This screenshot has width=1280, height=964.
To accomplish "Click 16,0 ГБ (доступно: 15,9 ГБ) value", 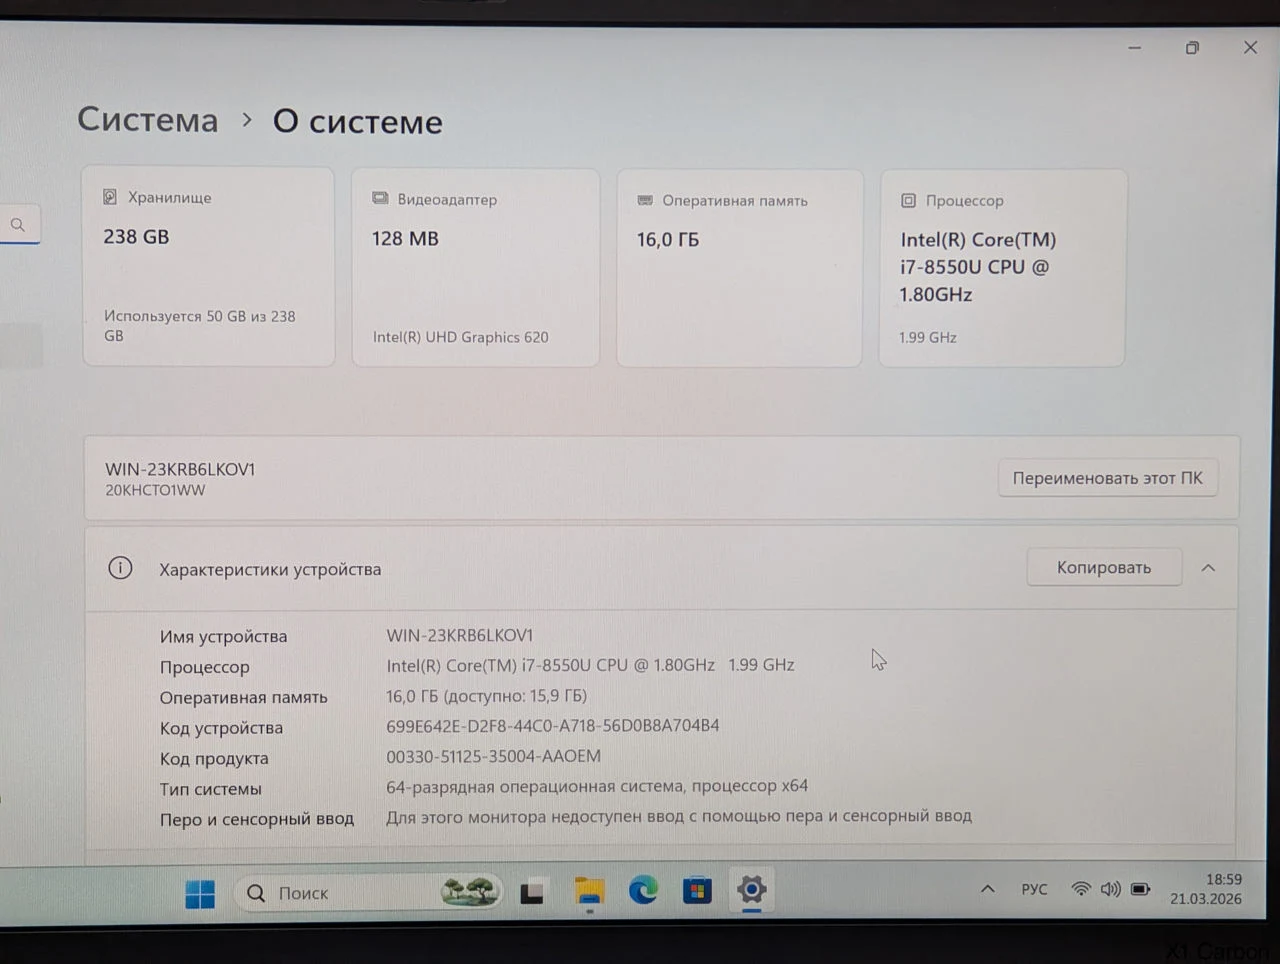I will (x=487, y=696).
